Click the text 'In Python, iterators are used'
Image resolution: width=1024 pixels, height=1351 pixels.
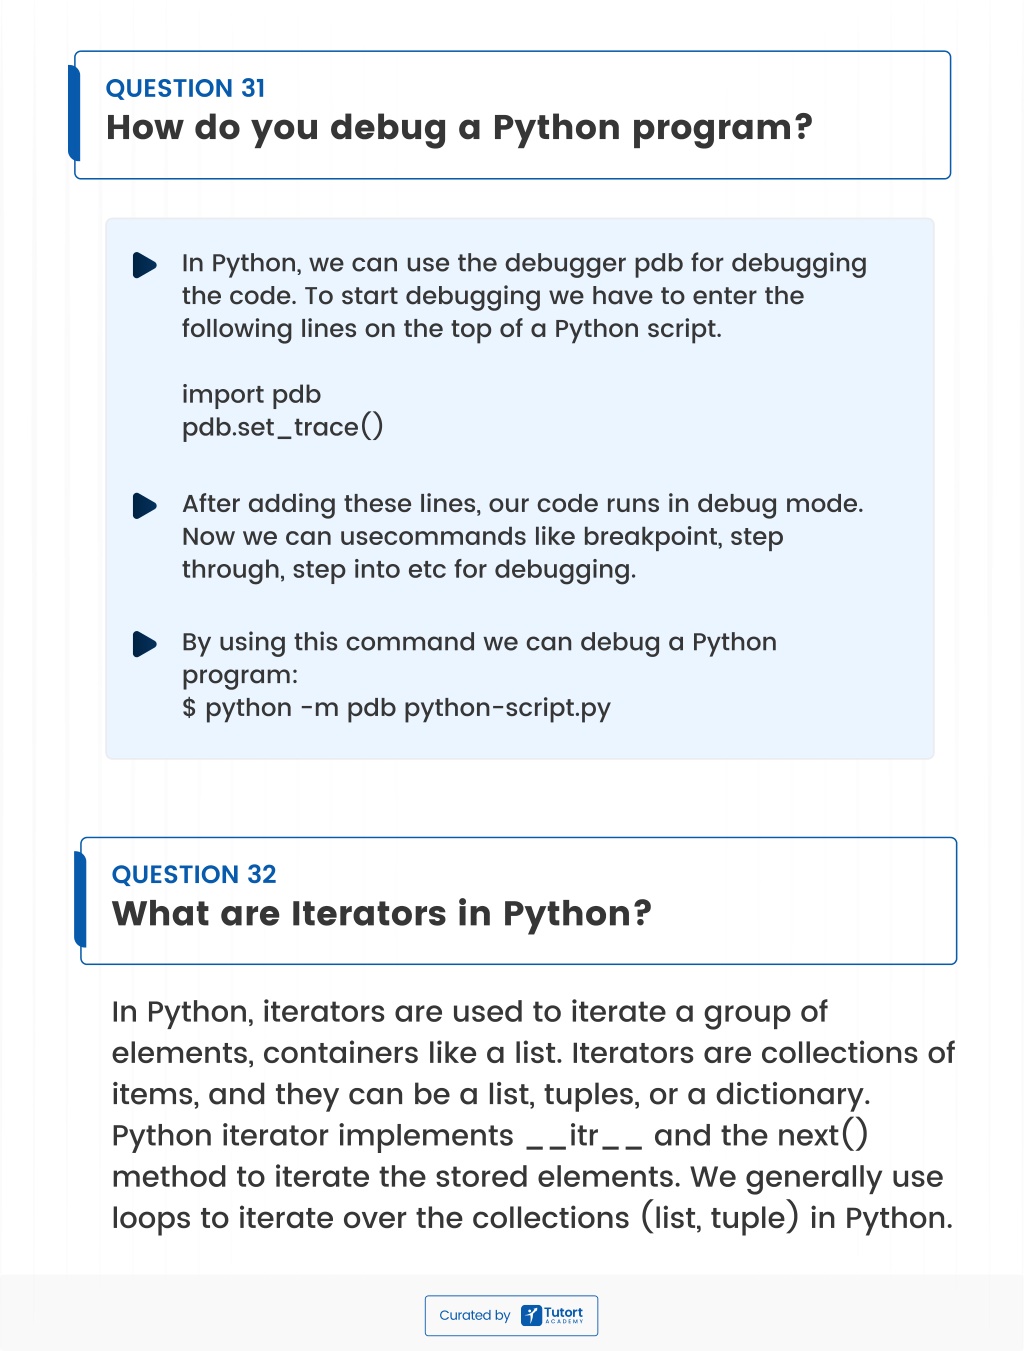click(318, 1012)
